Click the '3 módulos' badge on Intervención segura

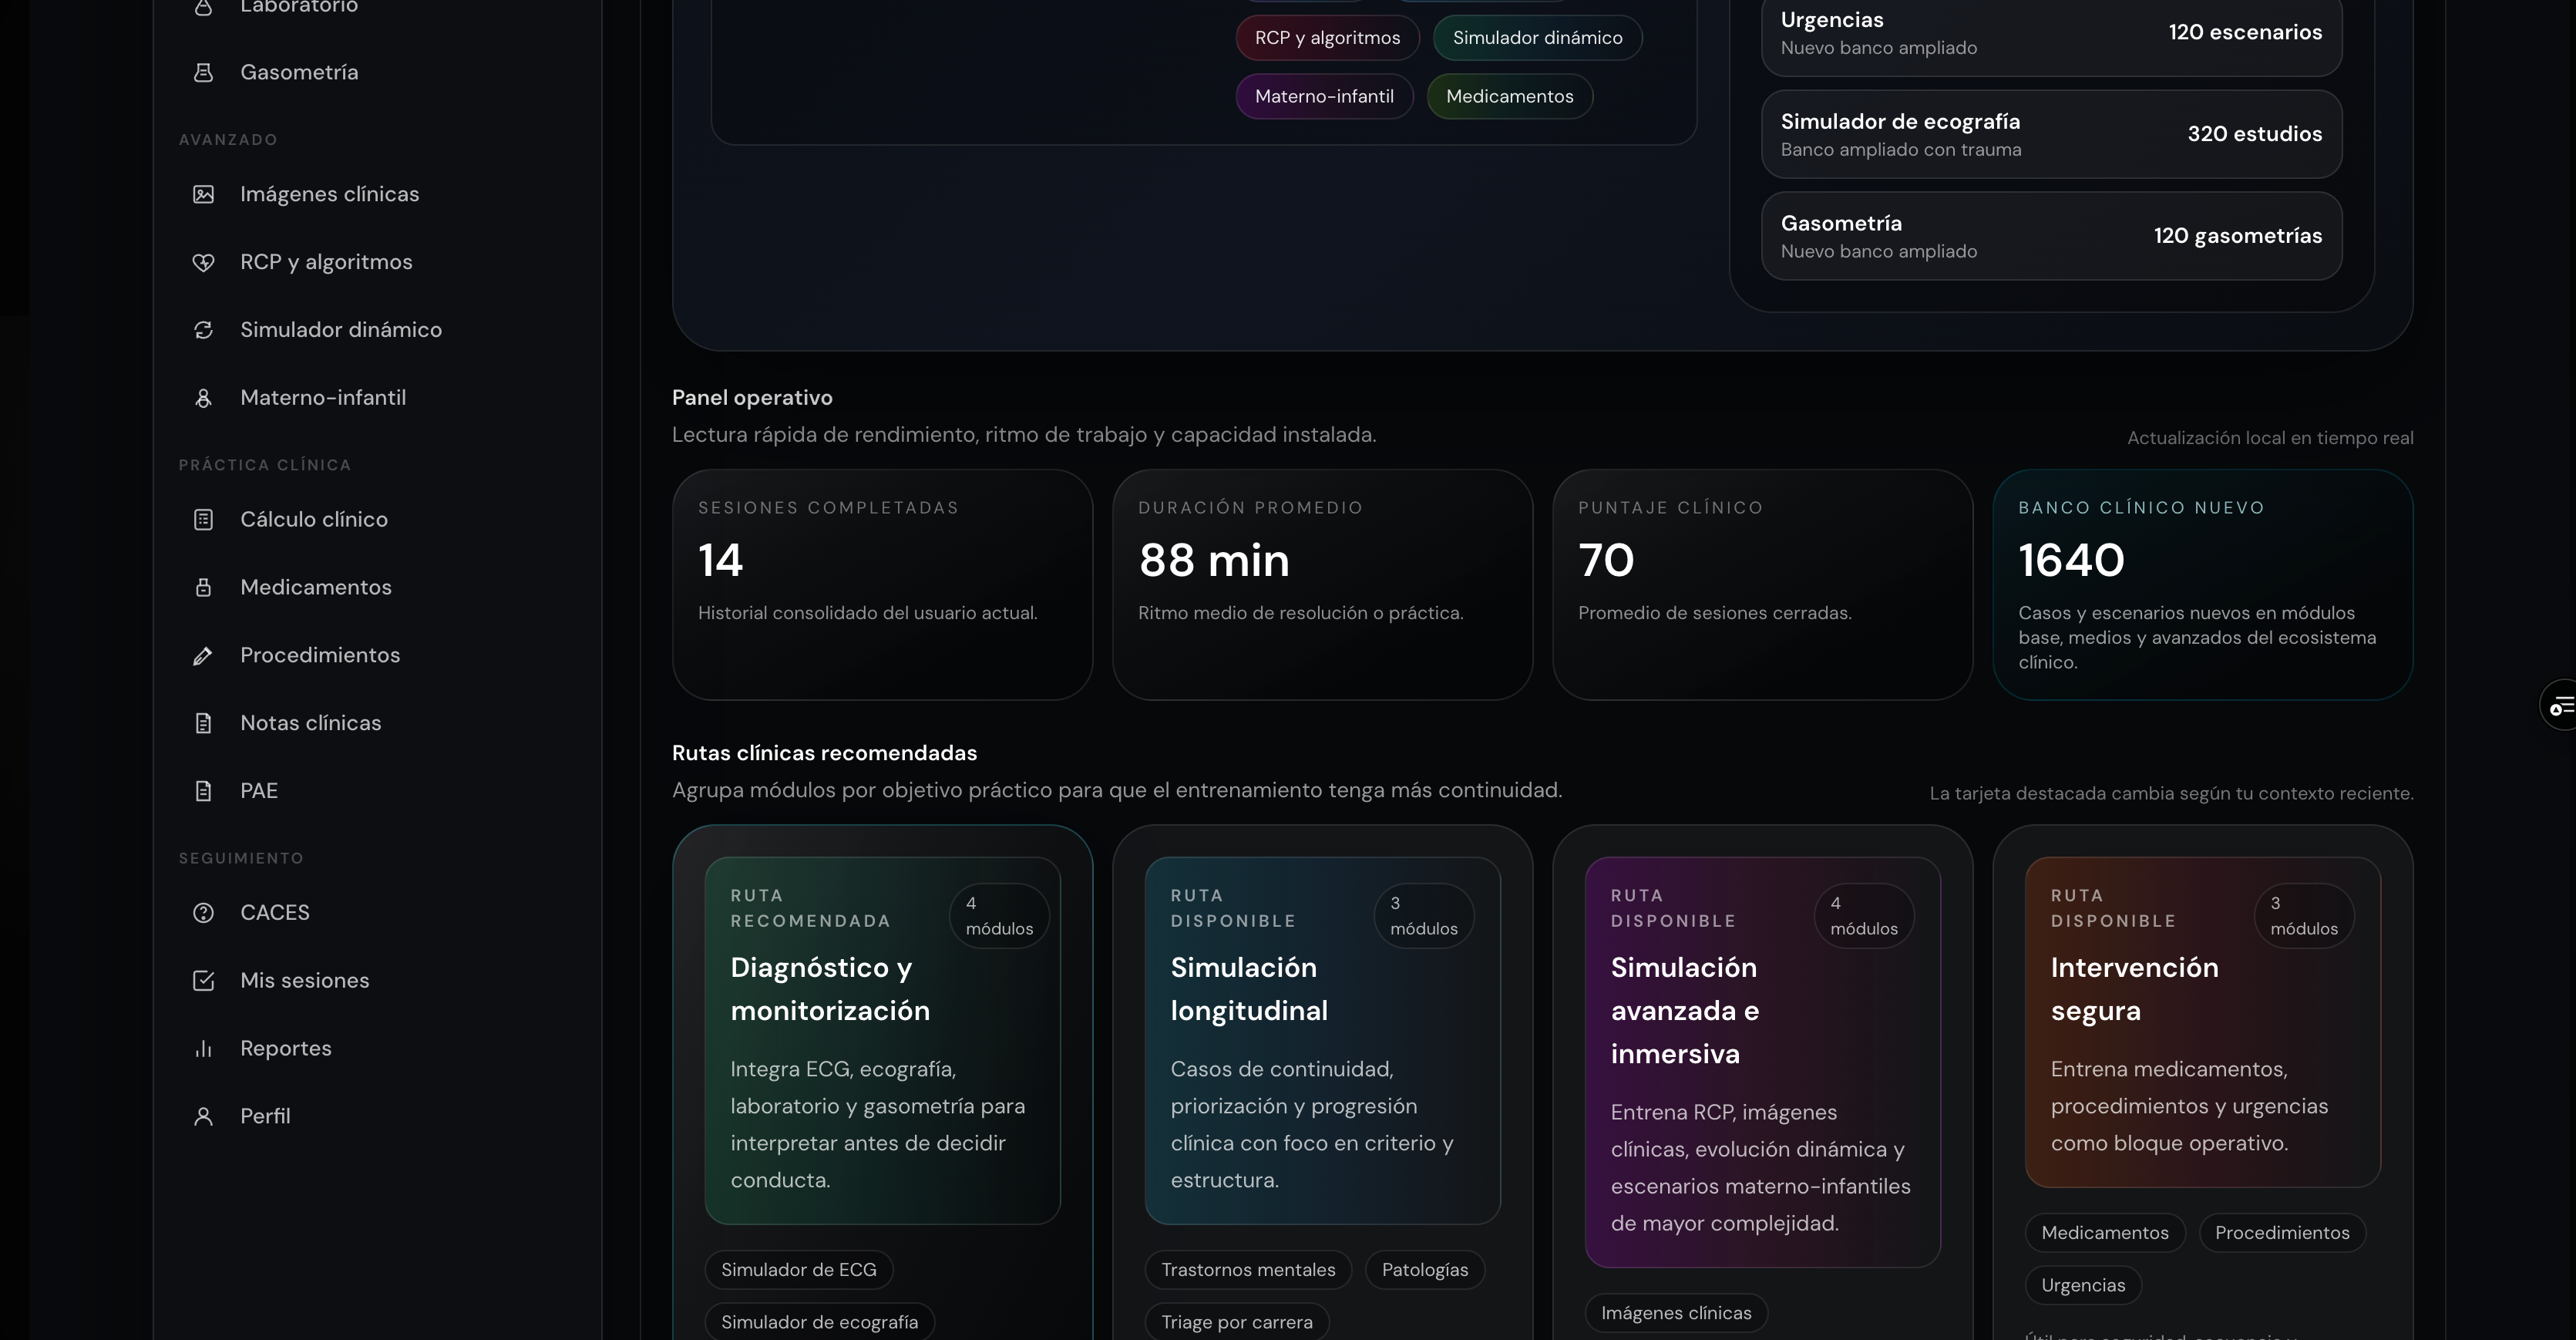point(2304,916)
